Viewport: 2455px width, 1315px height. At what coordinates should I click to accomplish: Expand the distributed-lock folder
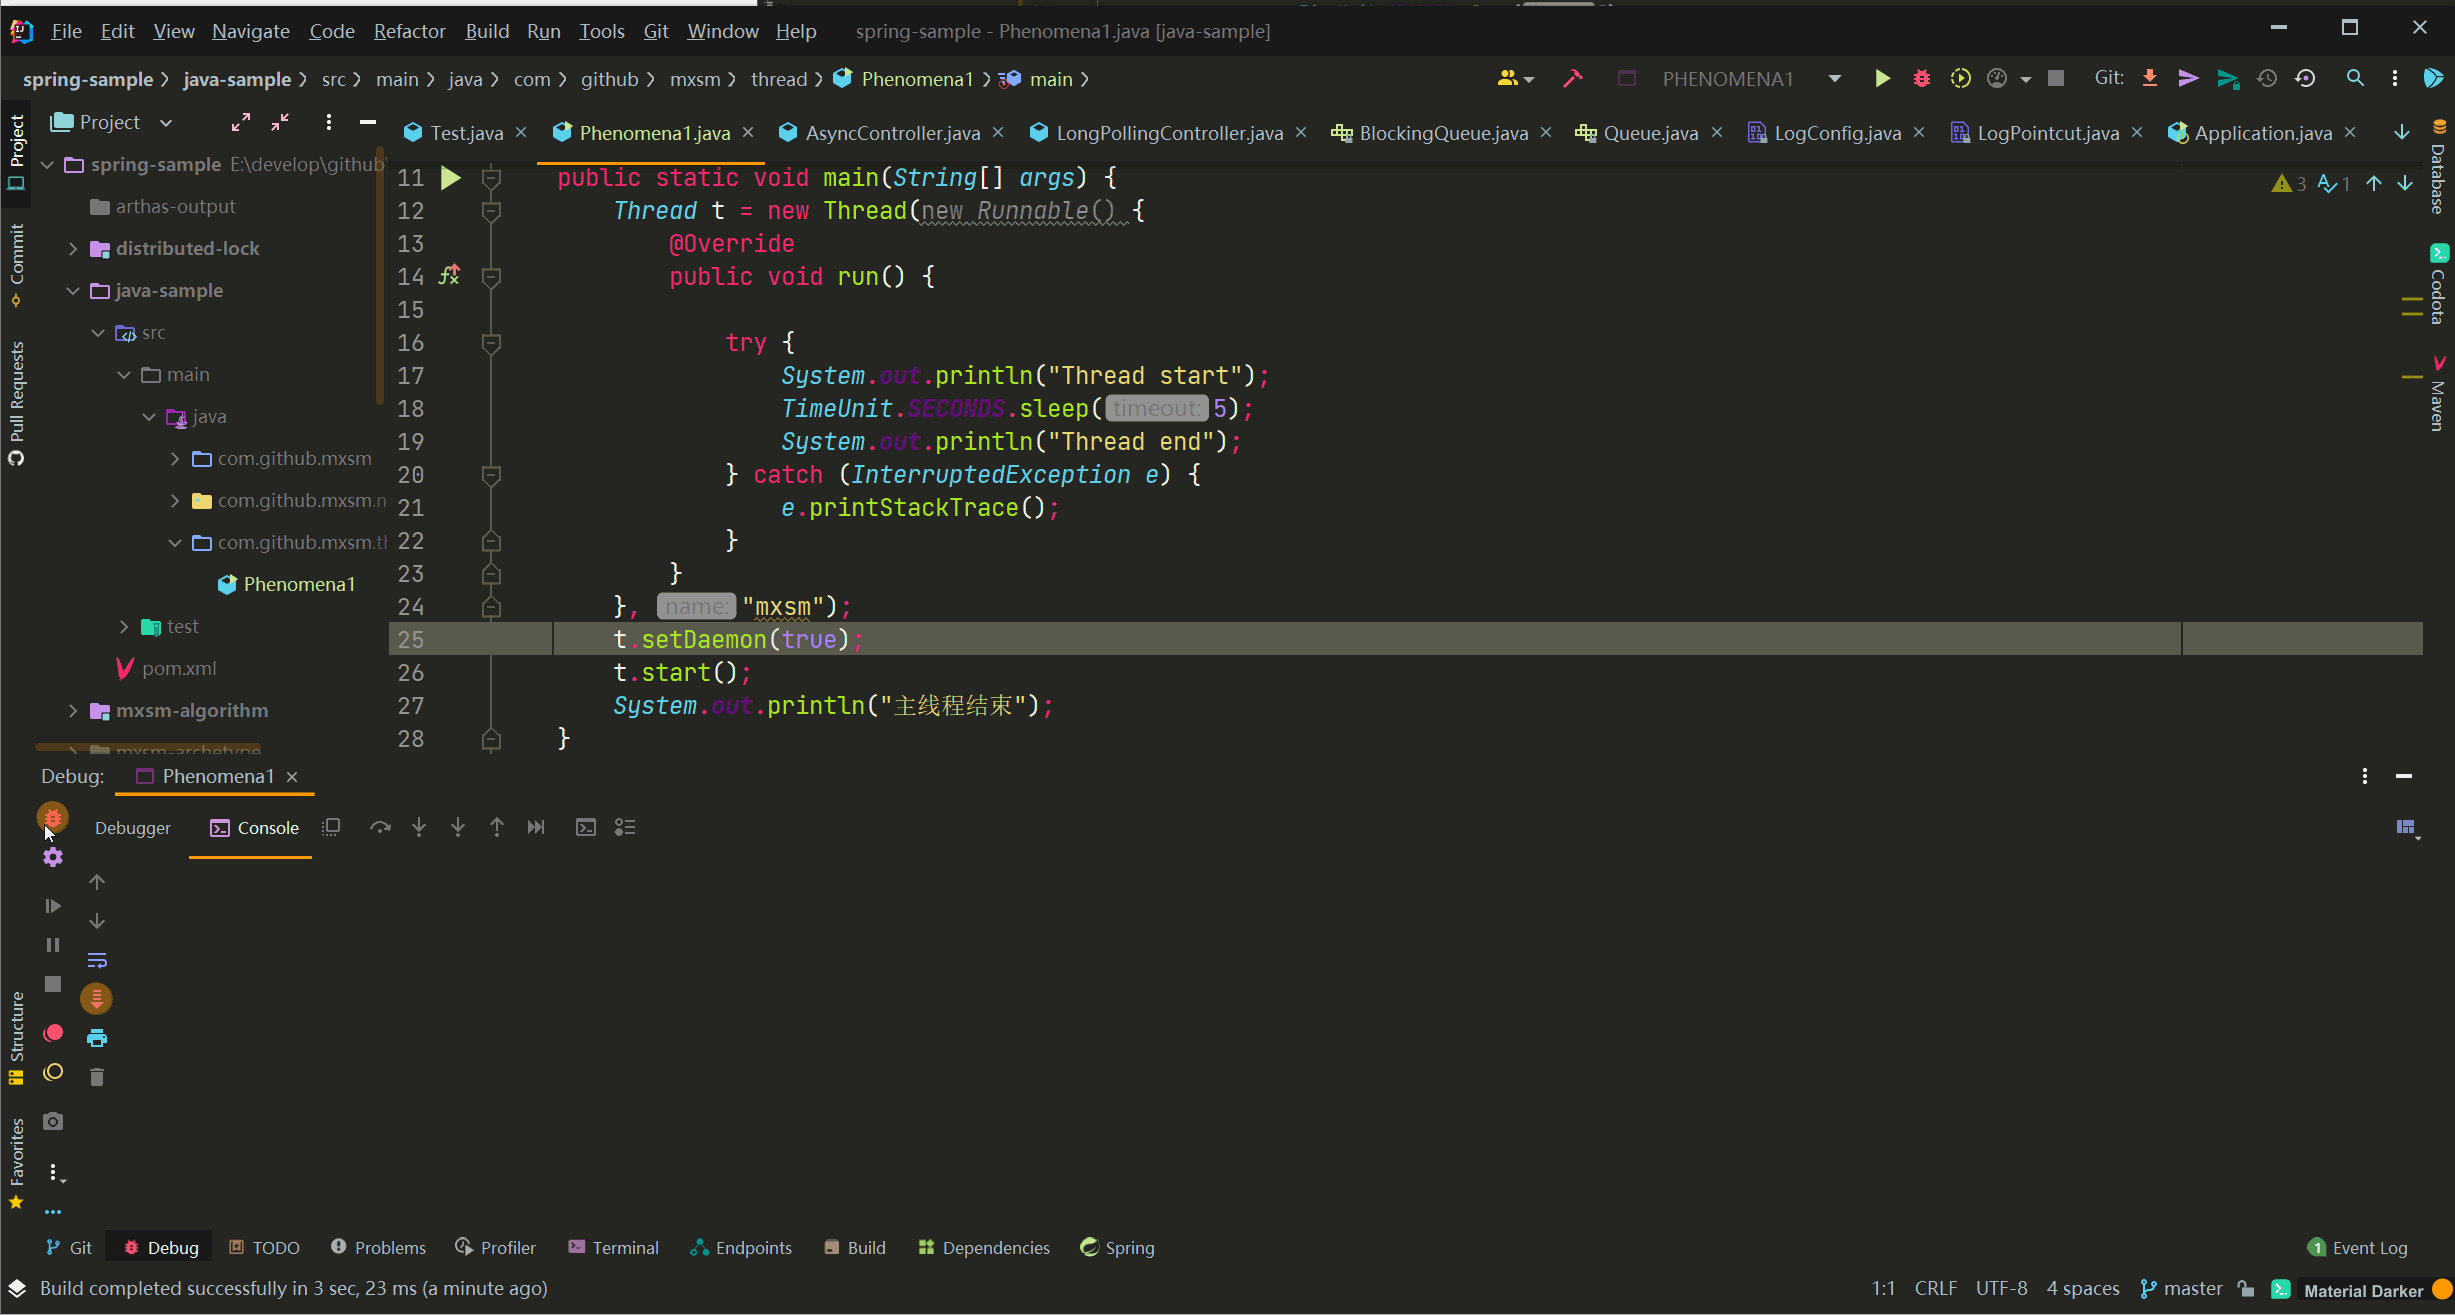73,249
